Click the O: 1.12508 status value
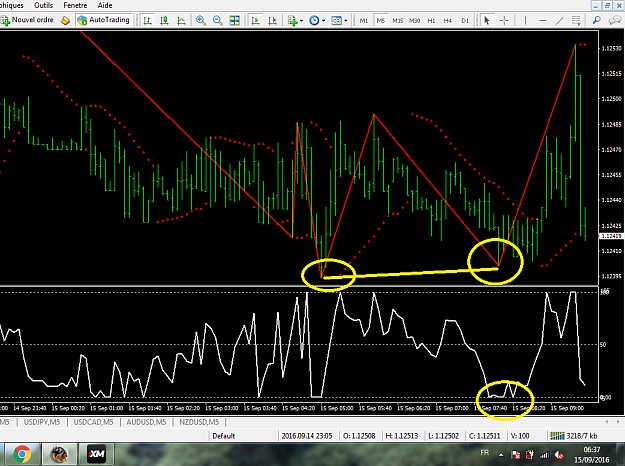The width and height of the screenshot is (625, 466). [x=359, y=436]
